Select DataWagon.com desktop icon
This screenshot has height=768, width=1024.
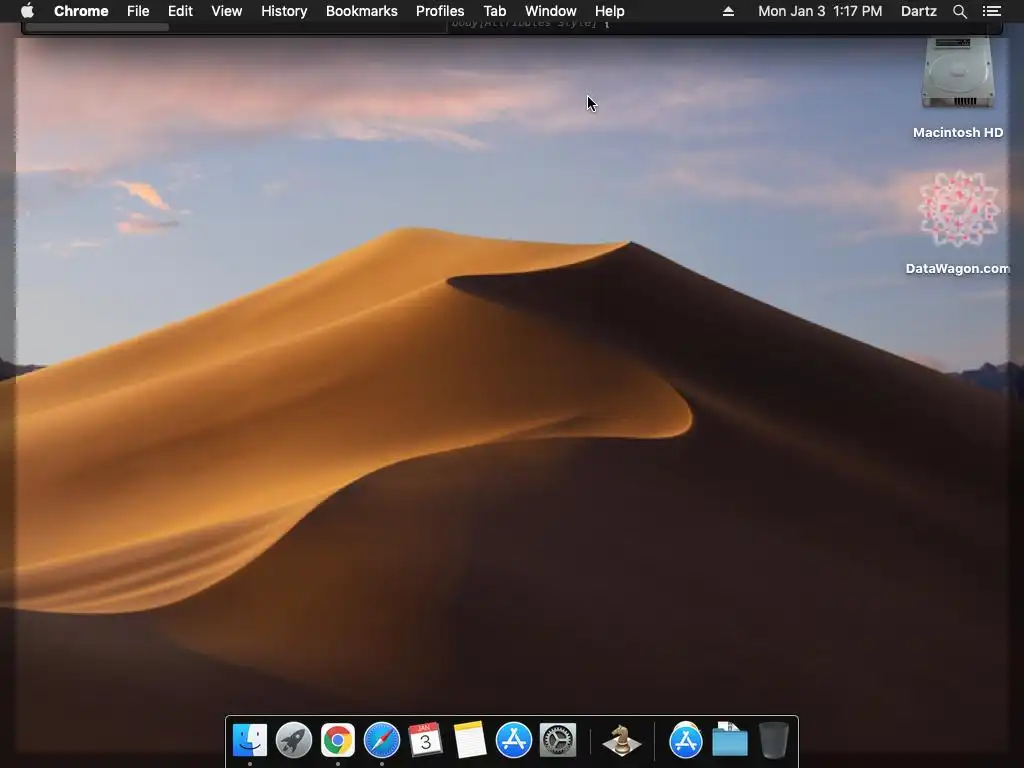[958, 209]
